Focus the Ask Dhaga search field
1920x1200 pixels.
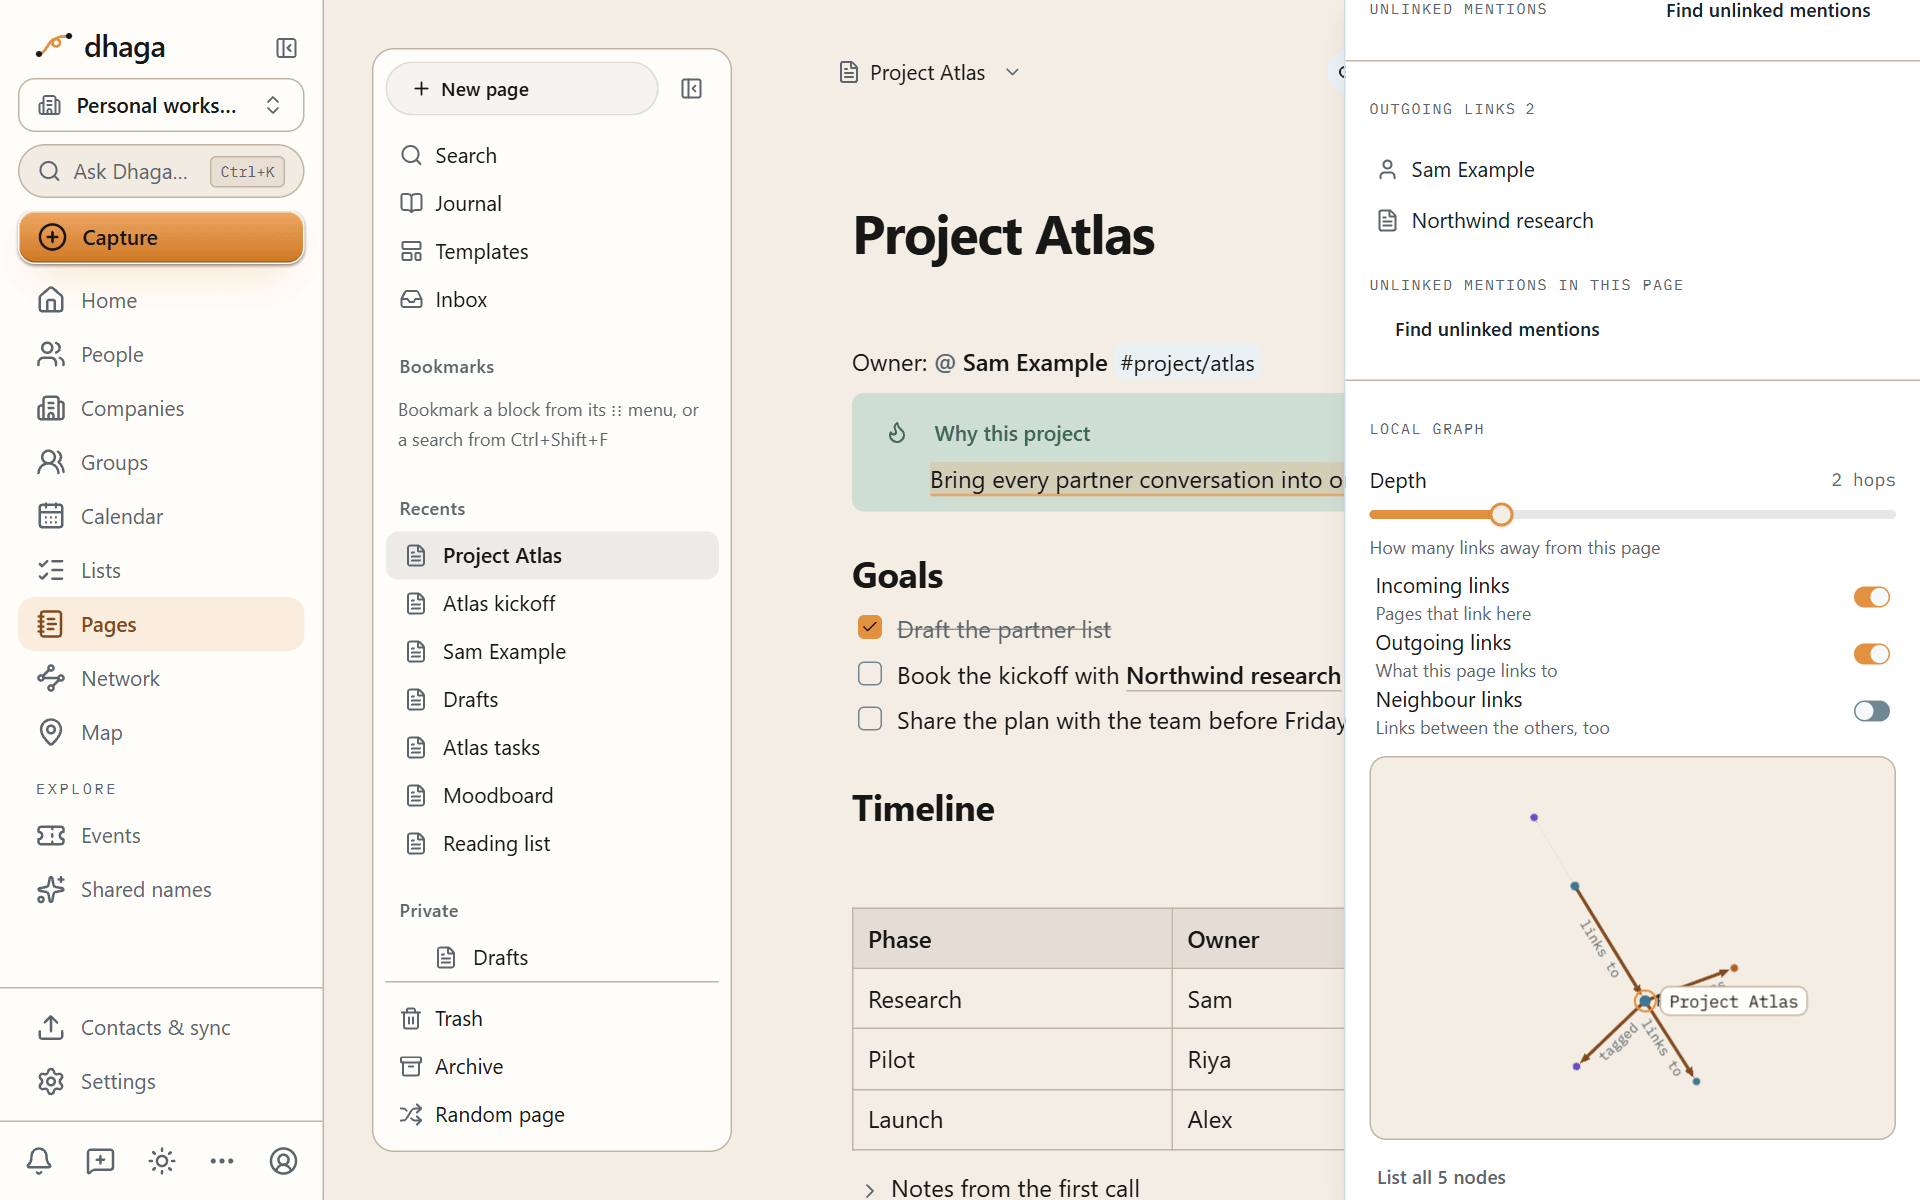click(161, 171)
